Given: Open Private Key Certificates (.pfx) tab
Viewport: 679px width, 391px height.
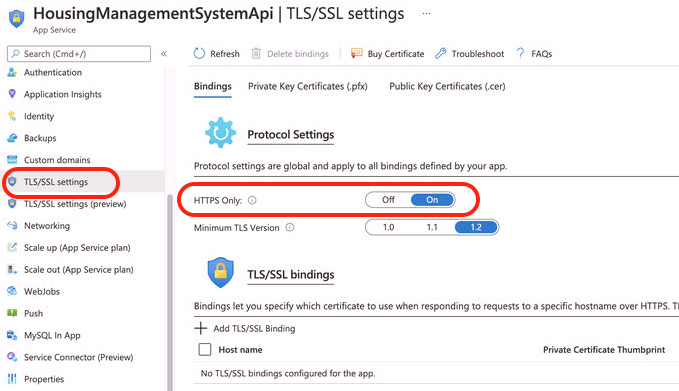Looking at the screenshot, I should (307, 86).
